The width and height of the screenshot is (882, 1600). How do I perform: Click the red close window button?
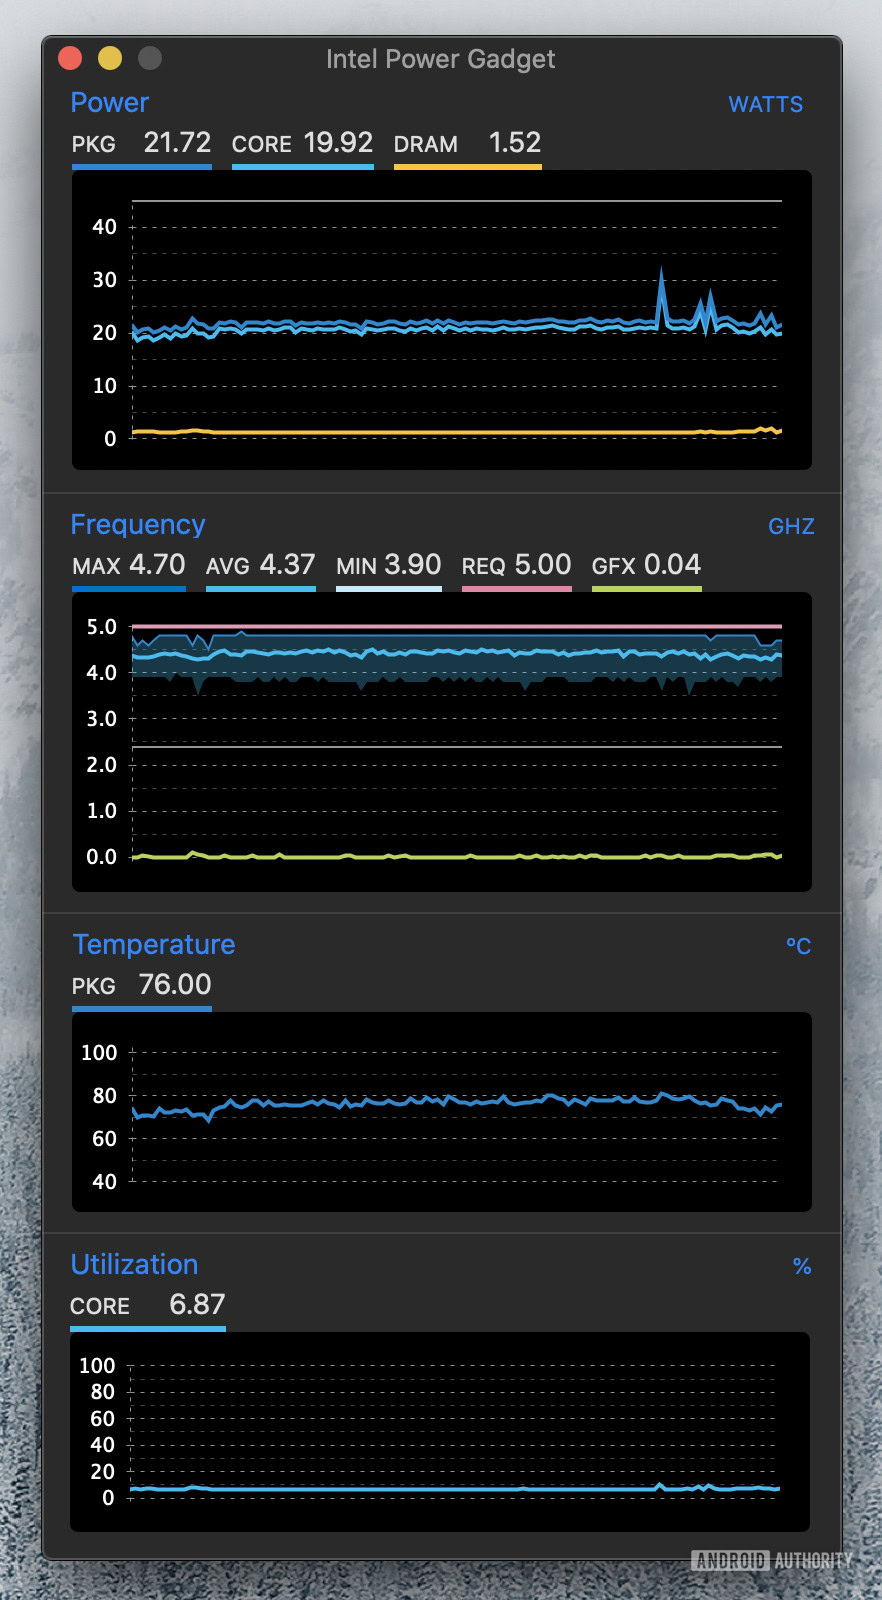pos(70,58)
